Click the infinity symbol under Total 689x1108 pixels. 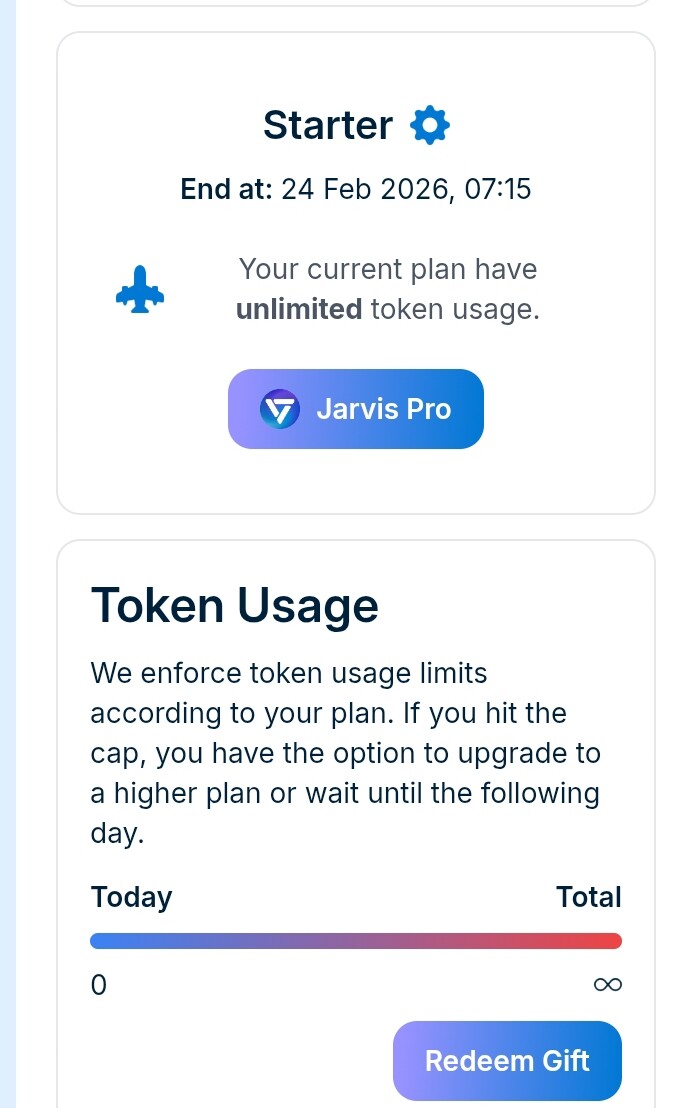point(607,985)
